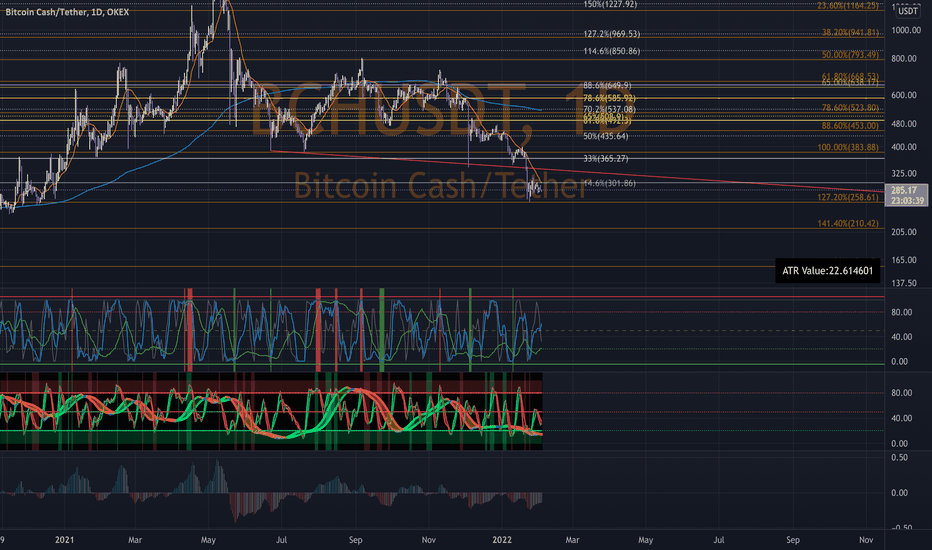Click 325.00 on the price axis
The width and height of the screenshot is (932, 550).
click(903, 174)
